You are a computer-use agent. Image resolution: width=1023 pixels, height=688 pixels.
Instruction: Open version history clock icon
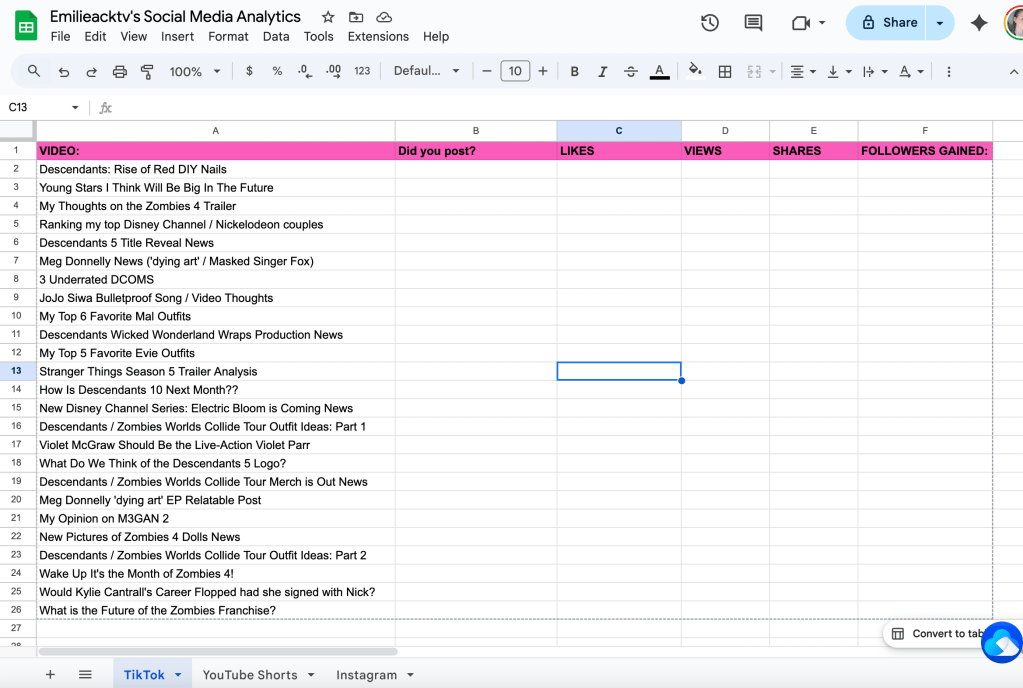click(710, 23)
